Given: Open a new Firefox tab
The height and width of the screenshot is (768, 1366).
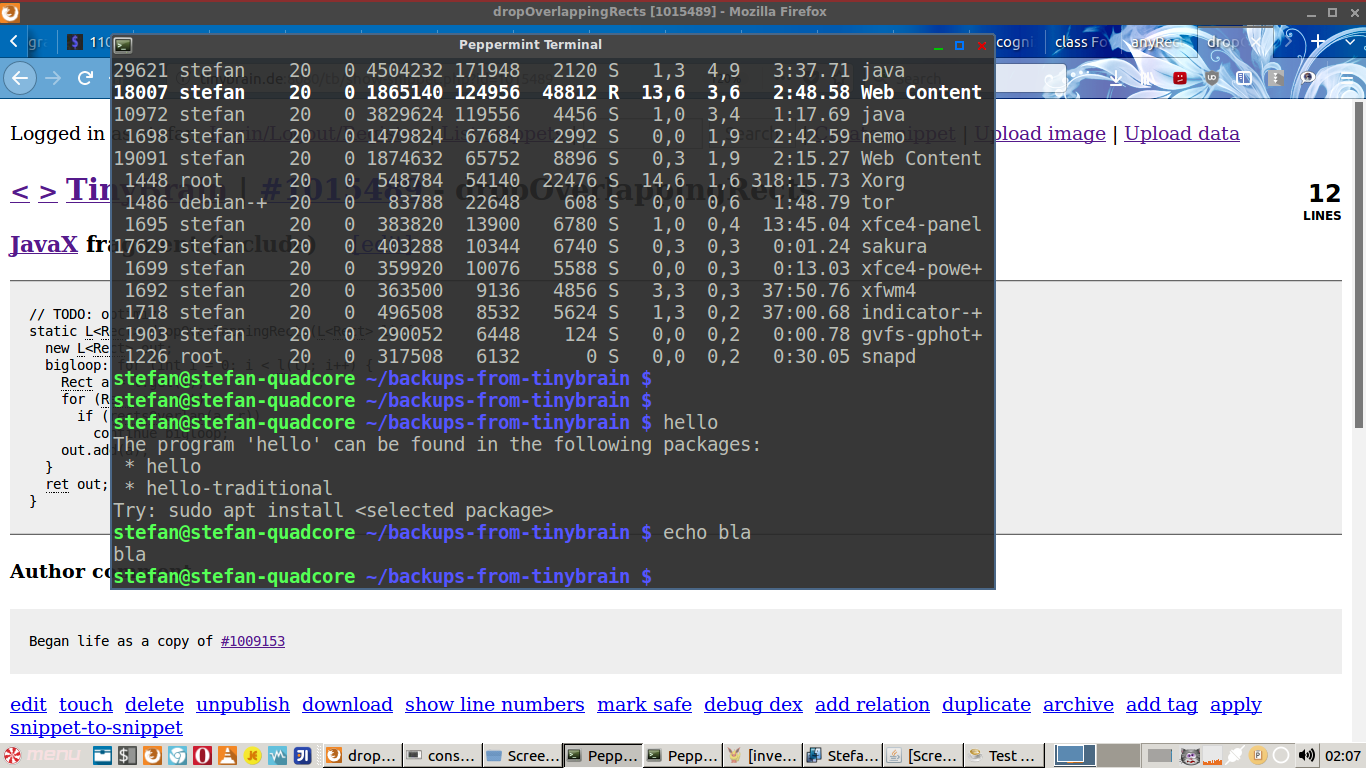Looking at the screenshot, I should coord(1318,42).
